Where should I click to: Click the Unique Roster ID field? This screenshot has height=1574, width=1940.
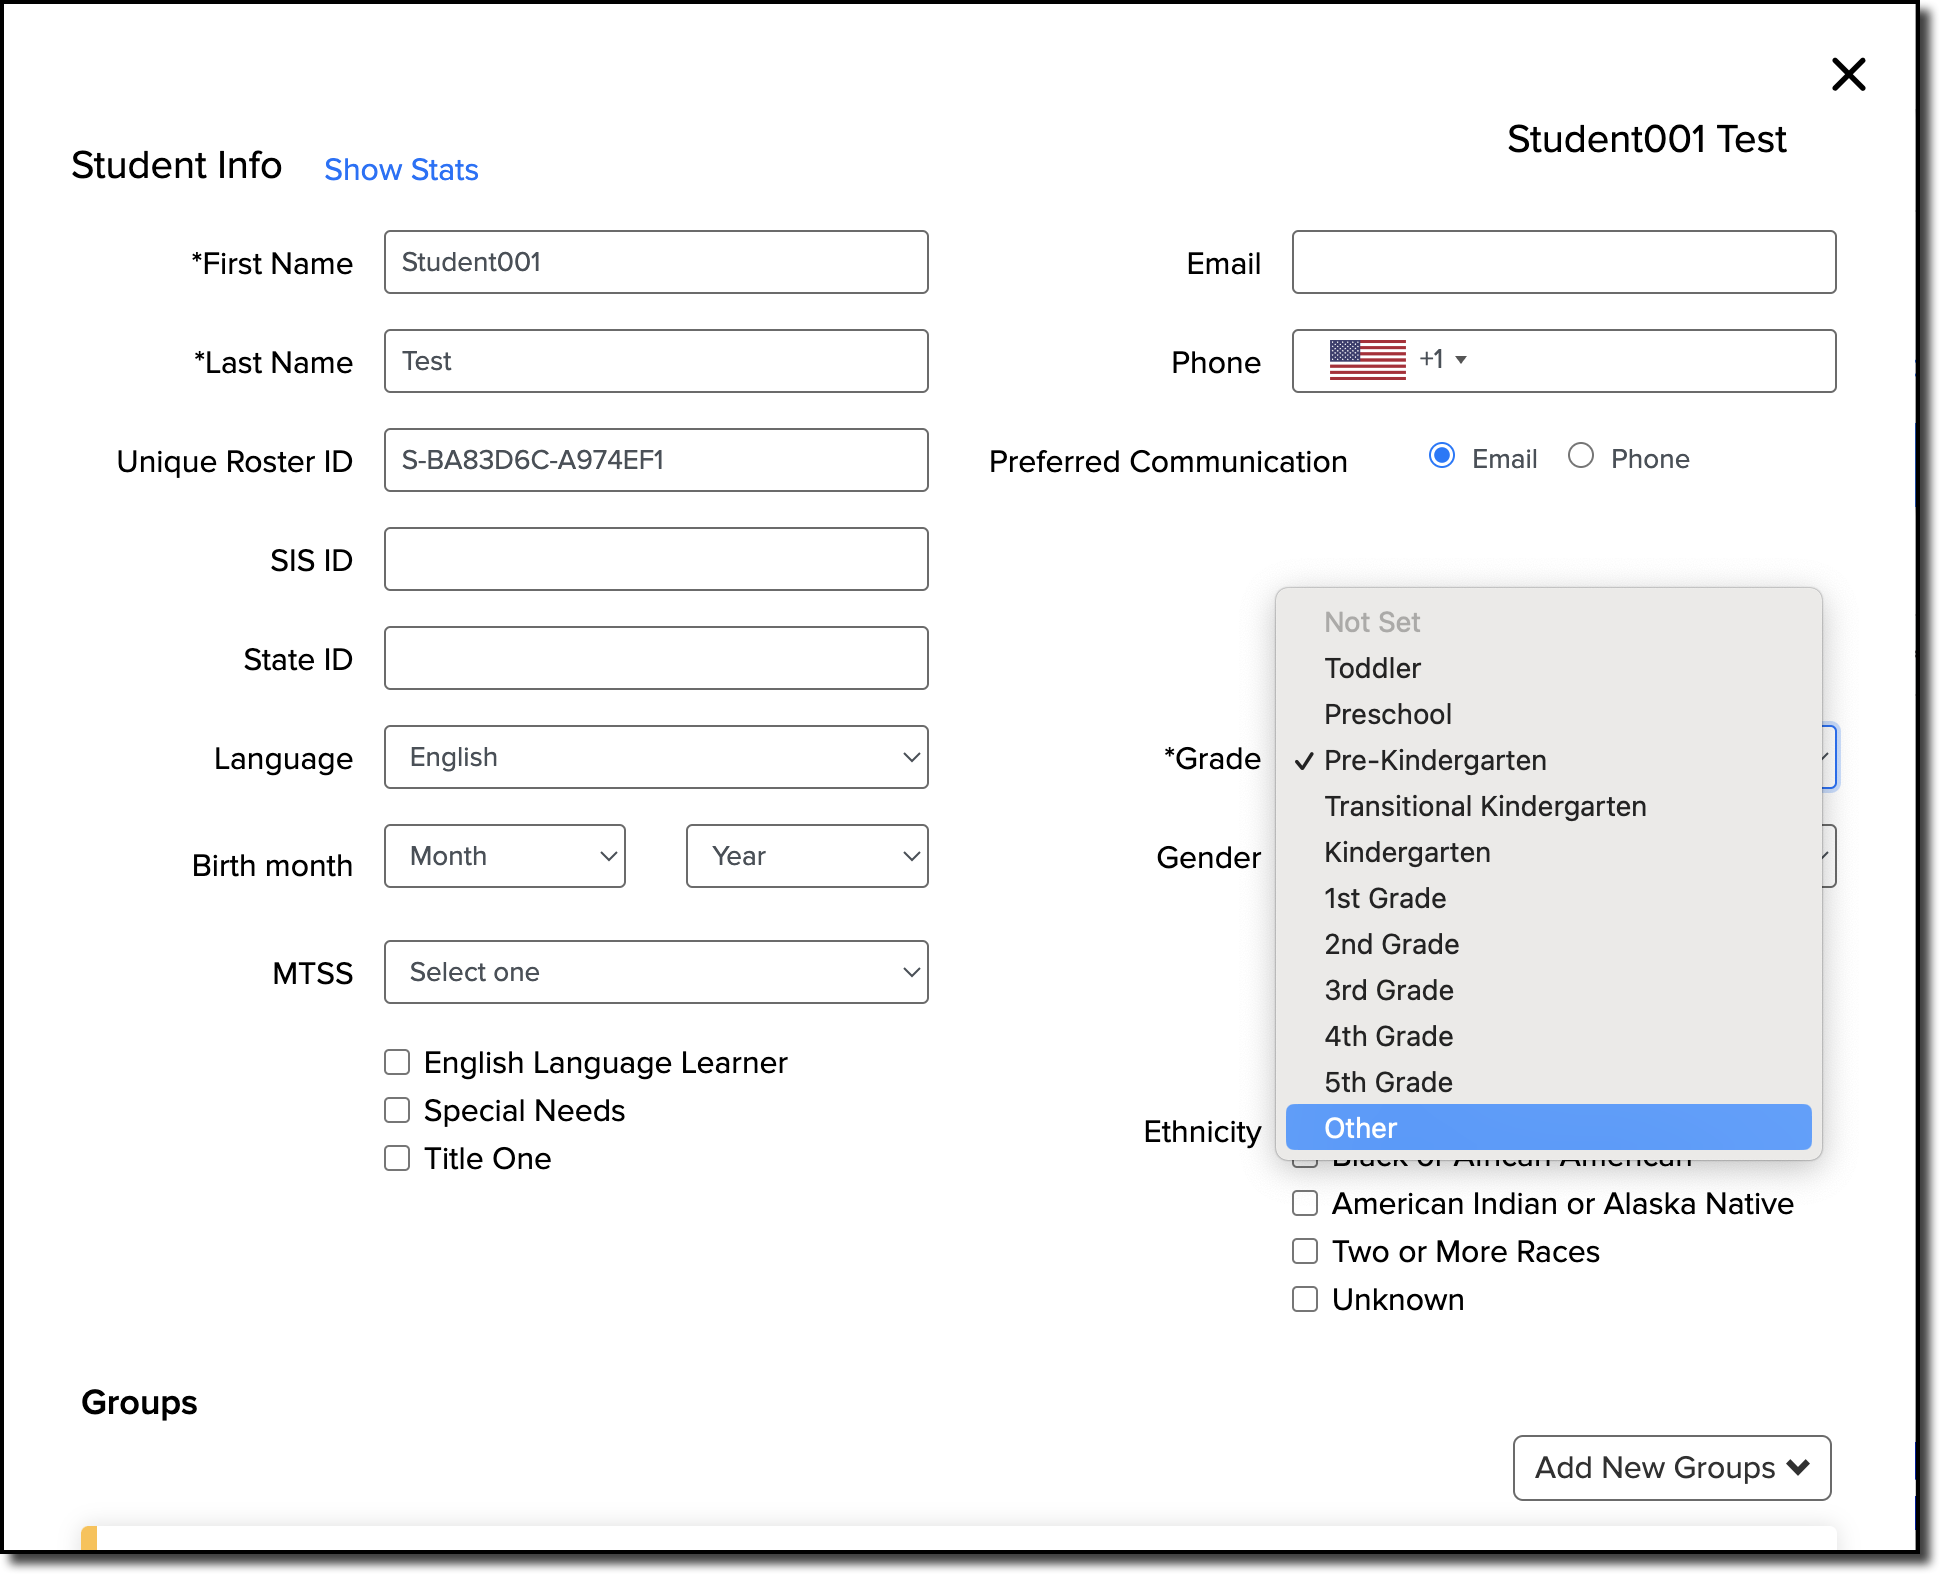pyautogui.click(x=656, y=460)
